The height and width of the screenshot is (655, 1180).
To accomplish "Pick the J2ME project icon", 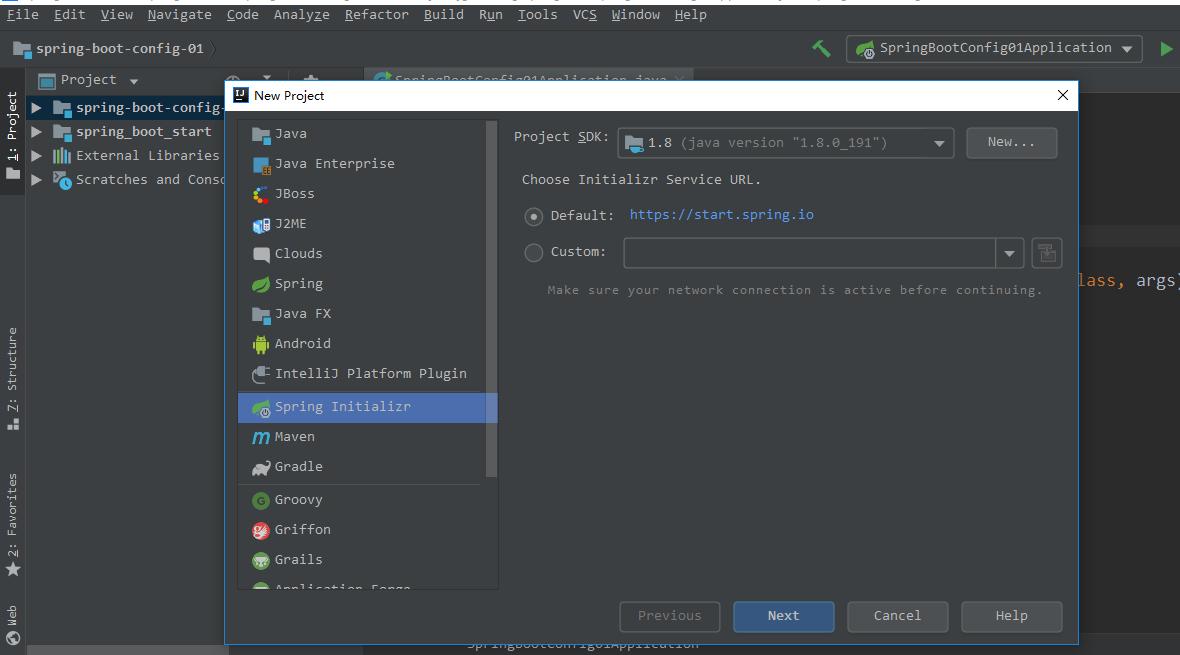I will 260,225.
